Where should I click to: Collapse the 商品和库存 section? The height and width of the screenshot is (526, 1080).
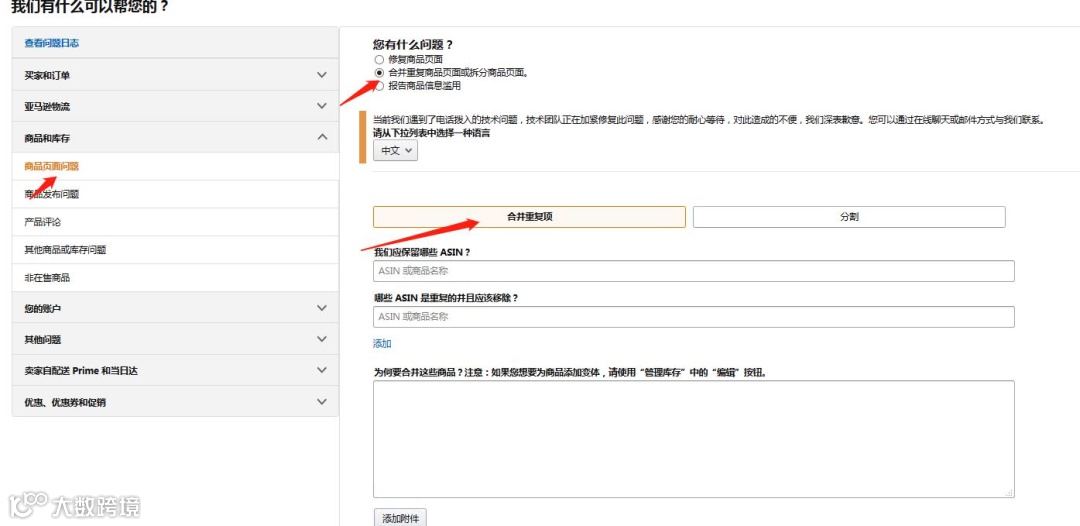click(x=176, y=138)
